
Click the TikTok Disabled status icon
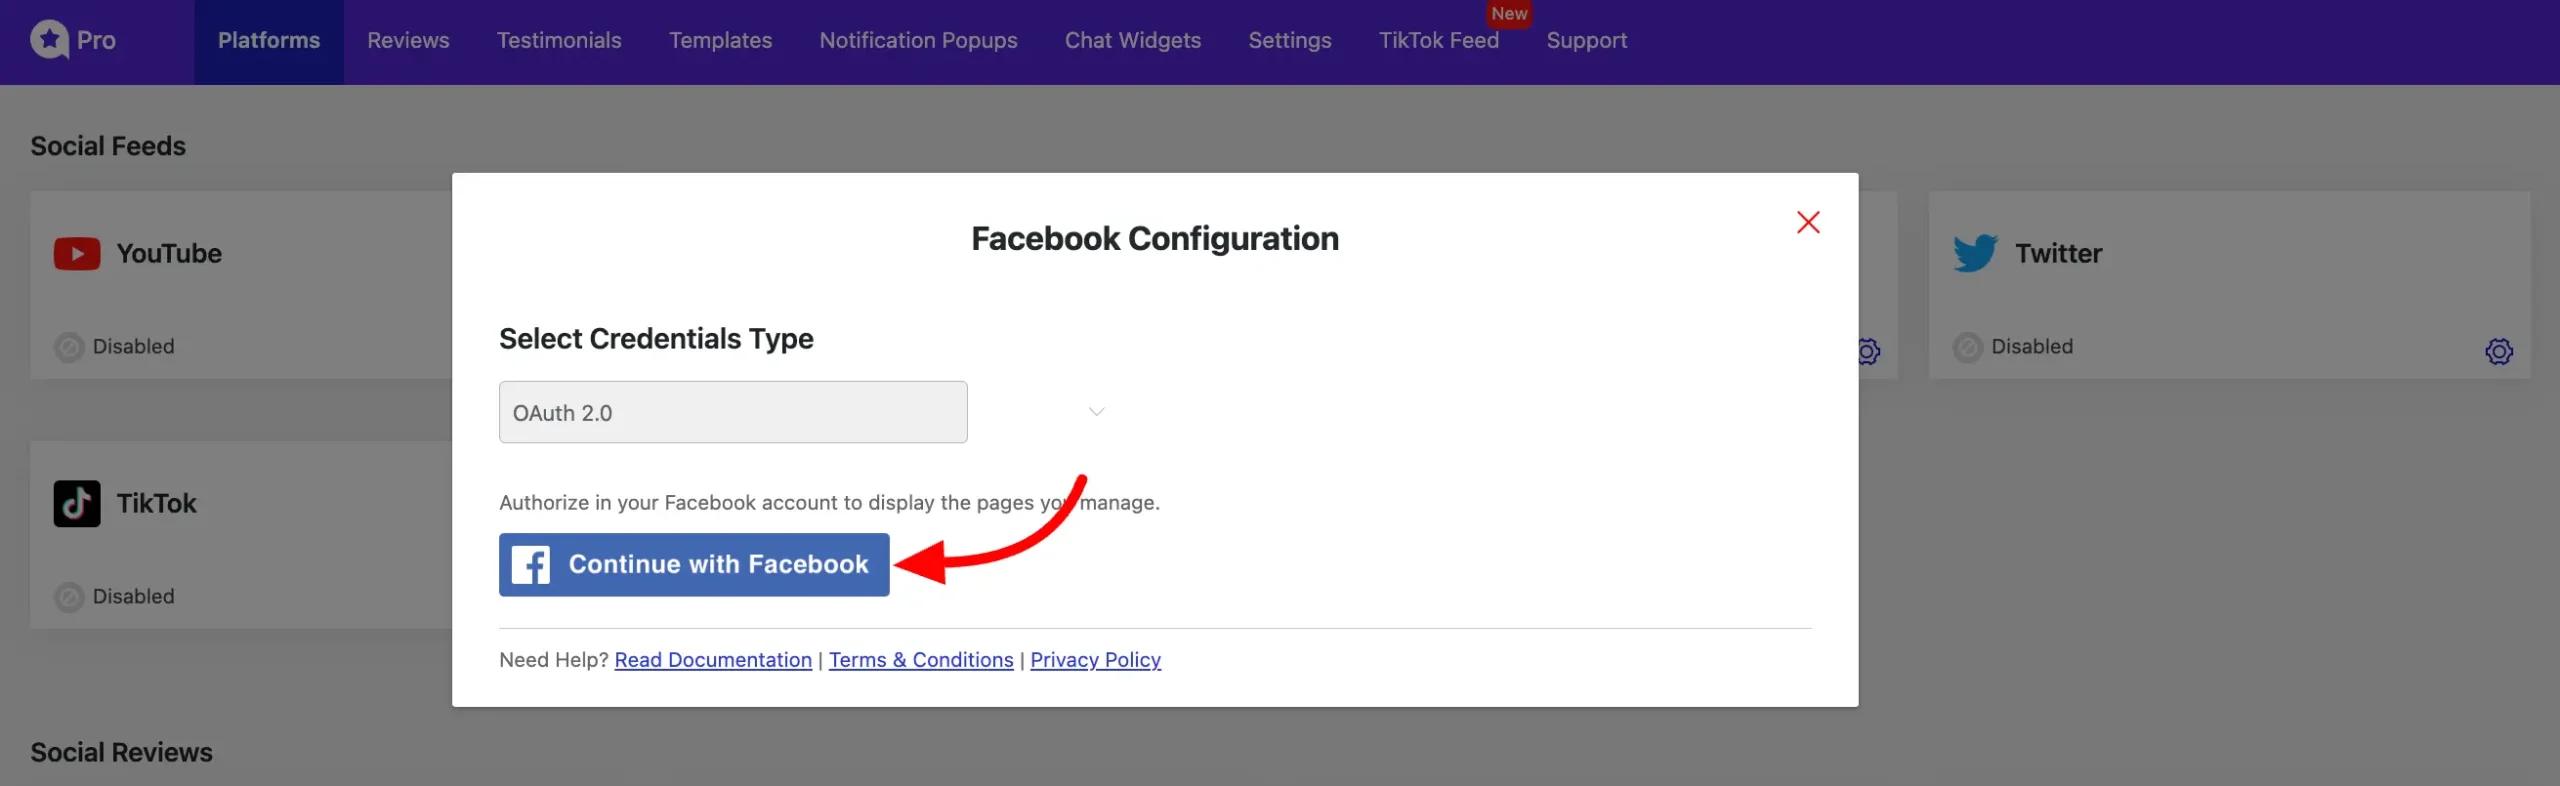(x=69, y=597)
